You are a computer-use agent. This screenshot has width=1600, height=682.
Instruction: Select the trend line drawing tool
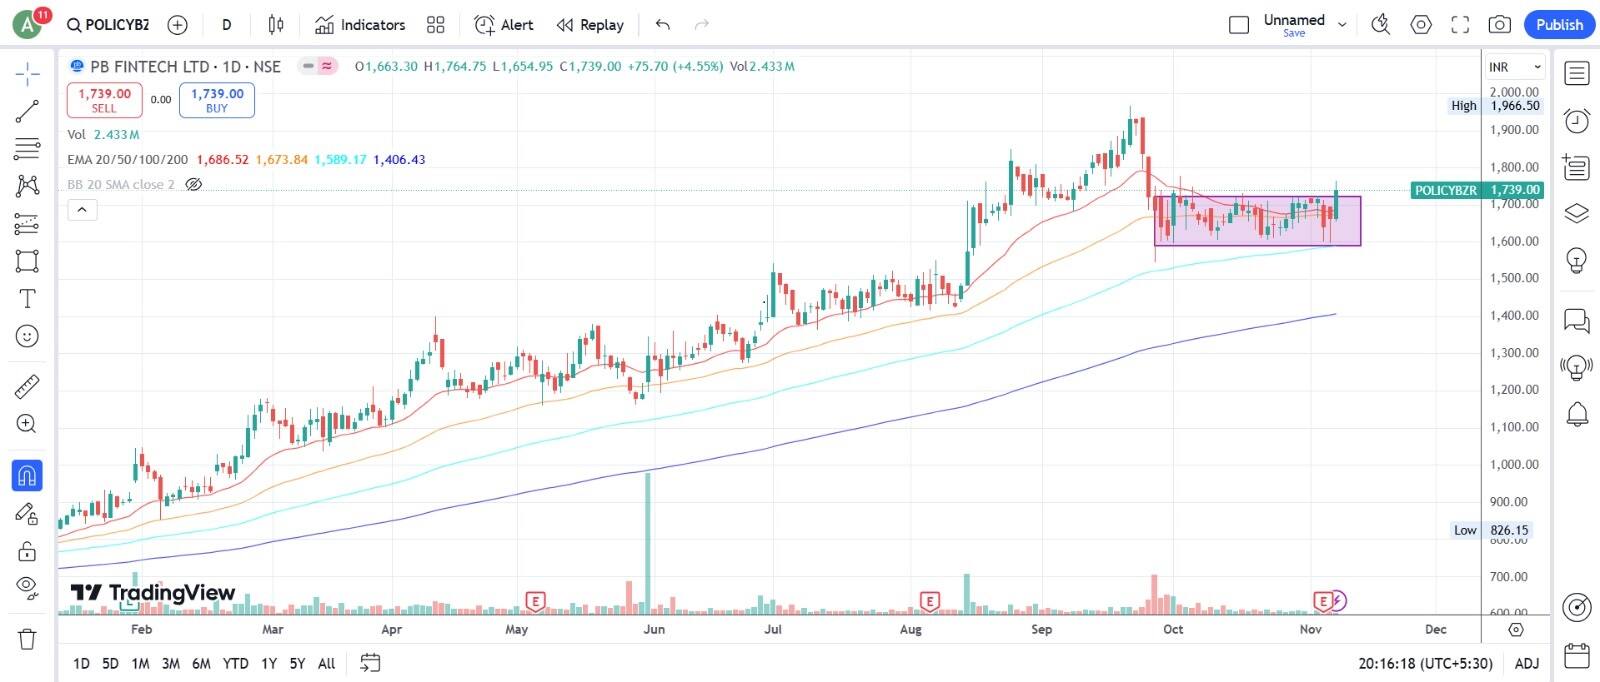click(x=27, y=111)
